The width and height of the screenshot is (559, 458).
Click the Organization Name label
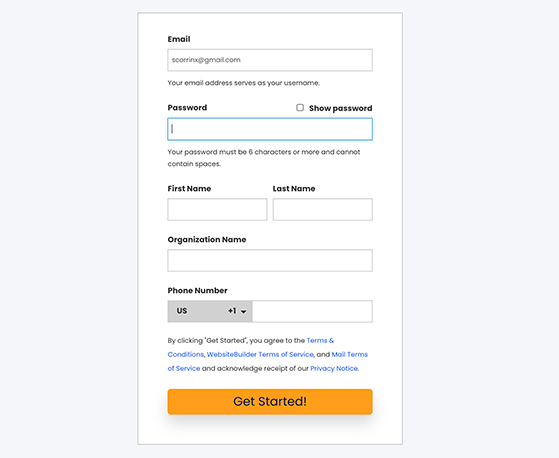click(x=207, y=240)
